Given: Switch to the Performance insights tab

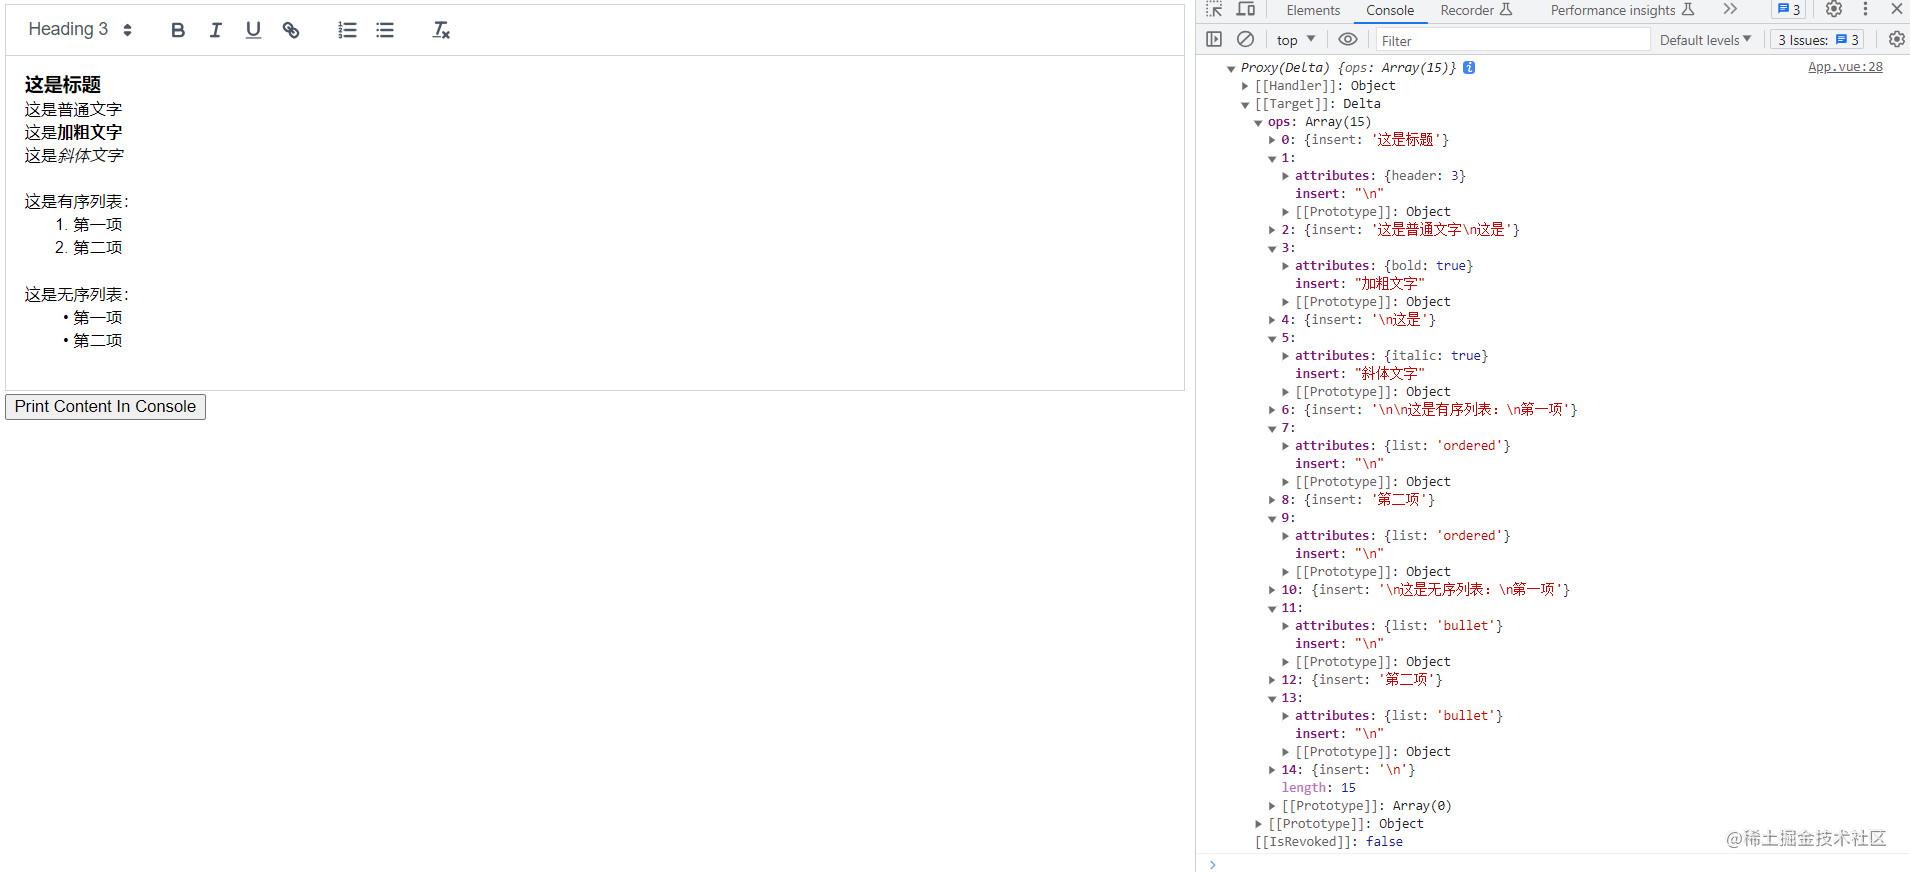Looking at the screenshot, I should [x=1622, y=10].
